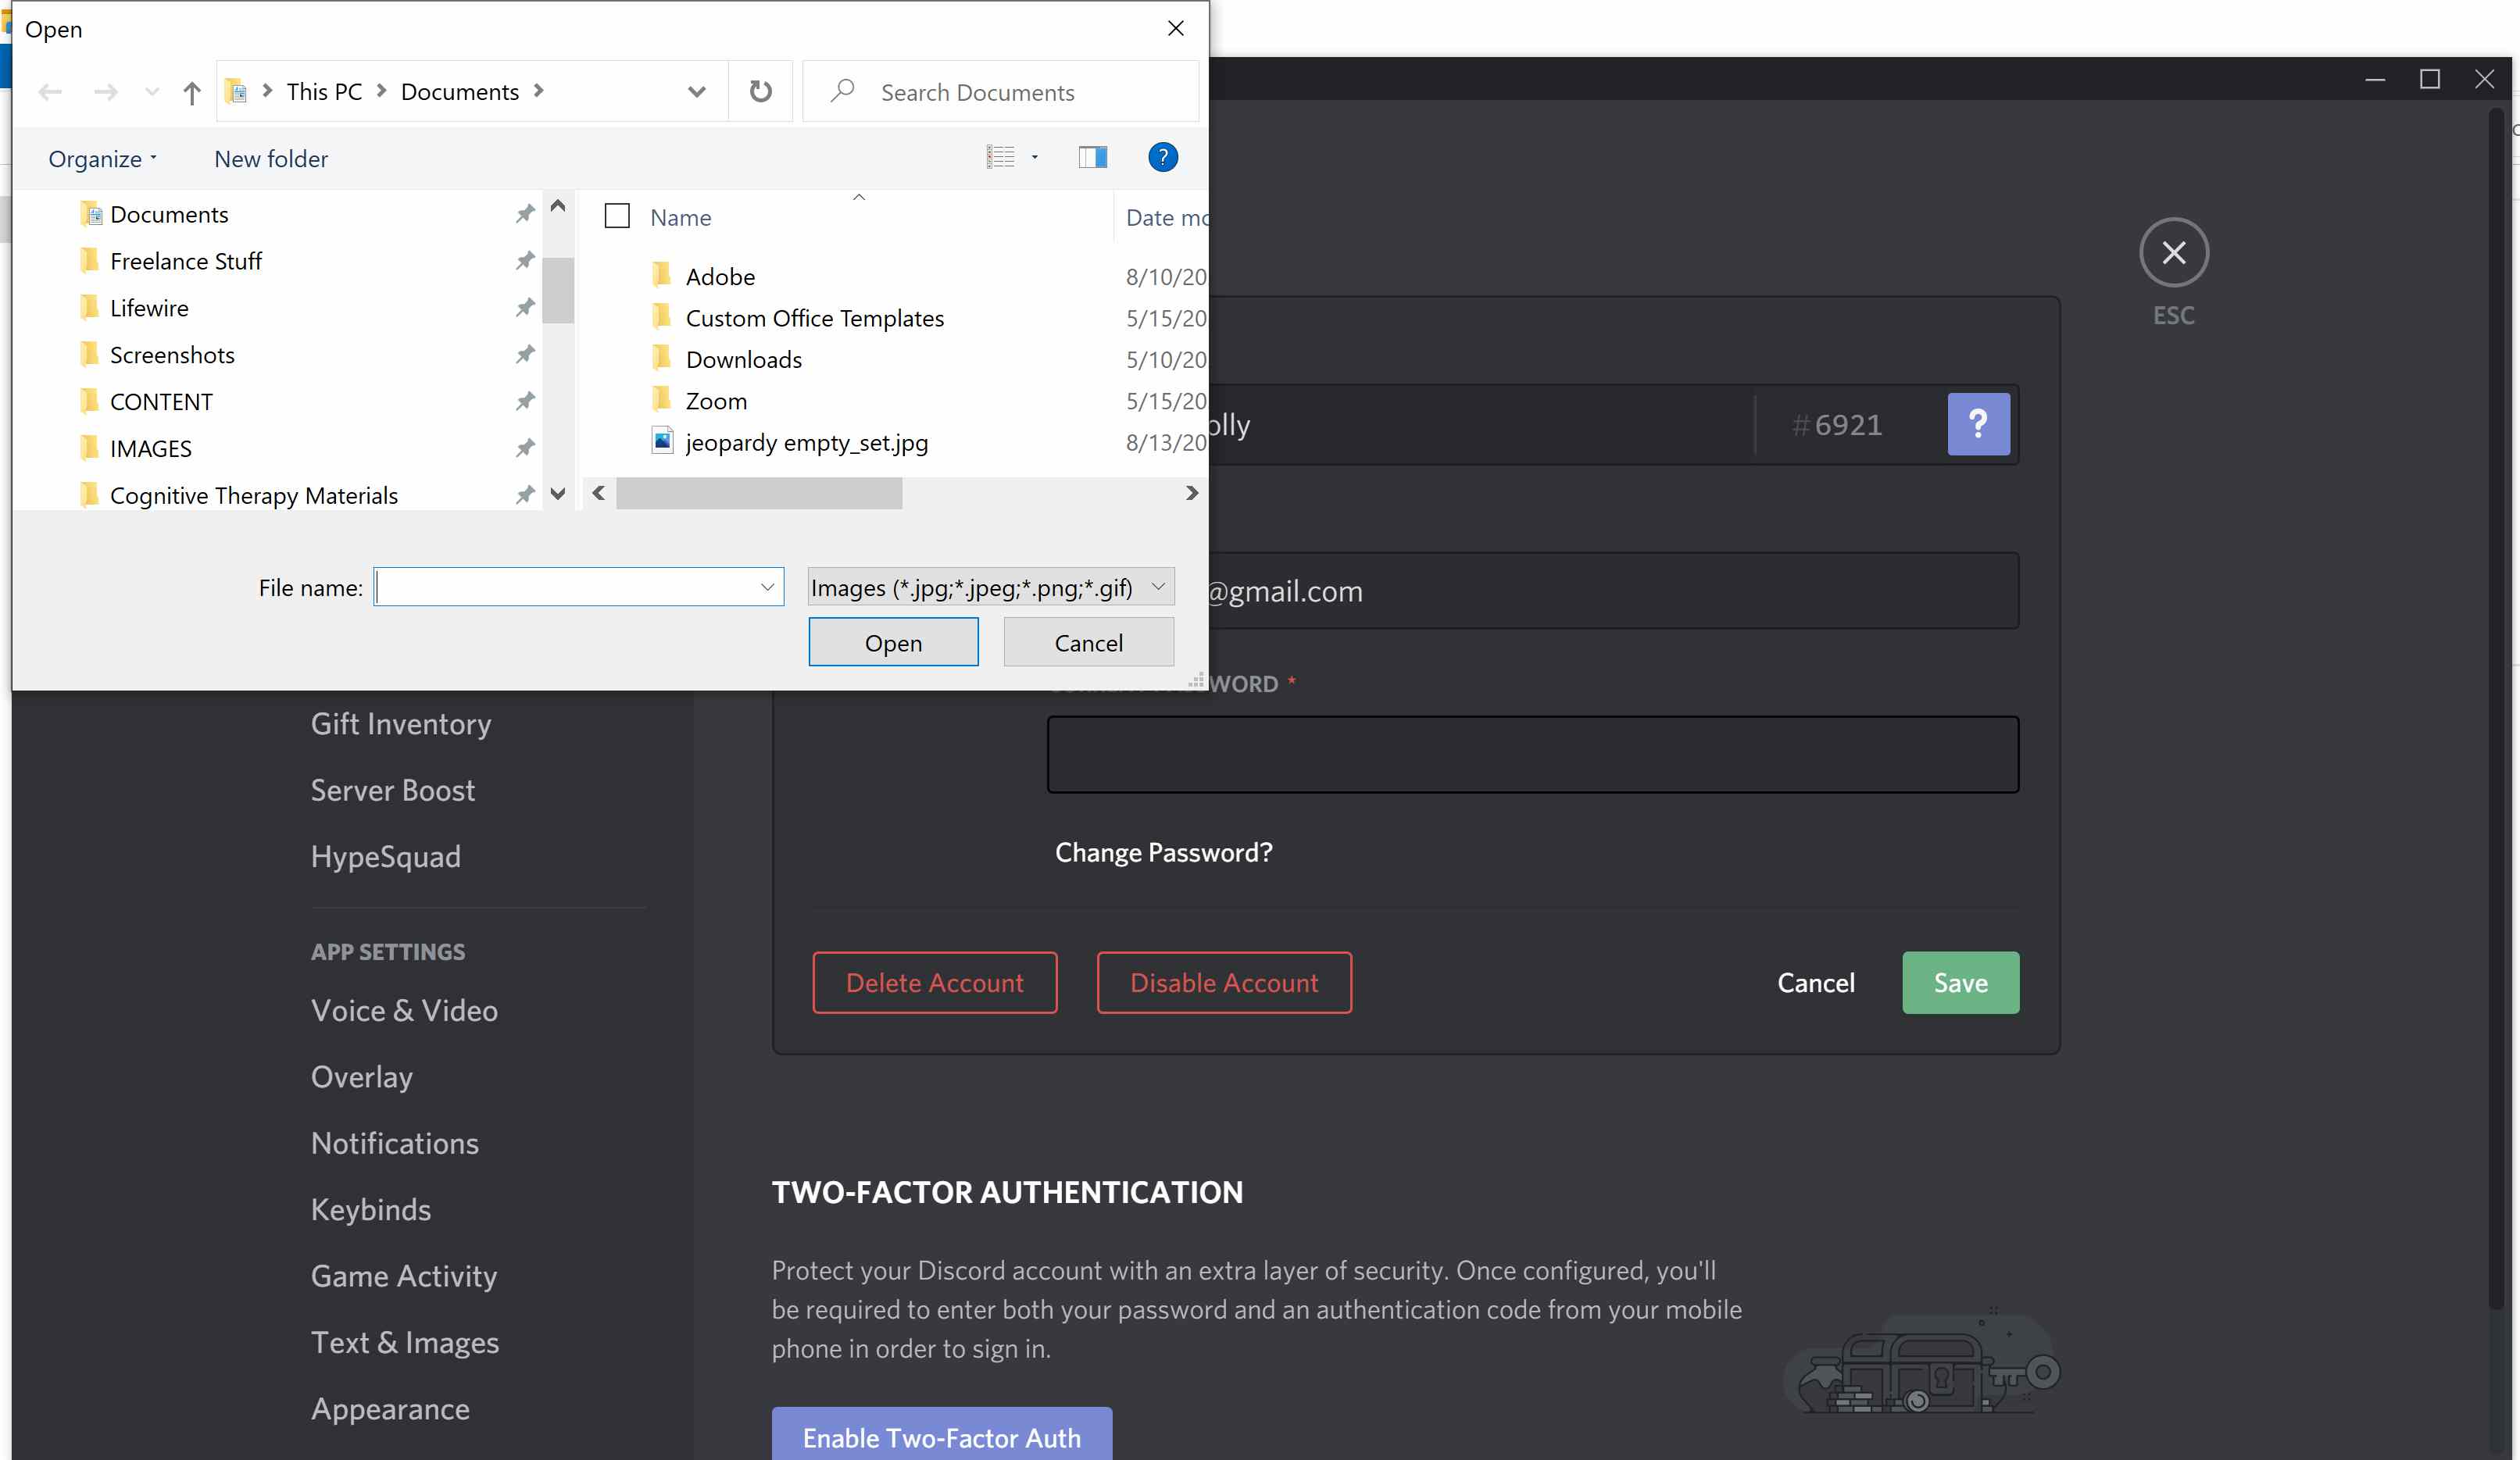Screen dimensions: 2520x1460
Task: Click the New Folder button
Action: coord(271,156)
